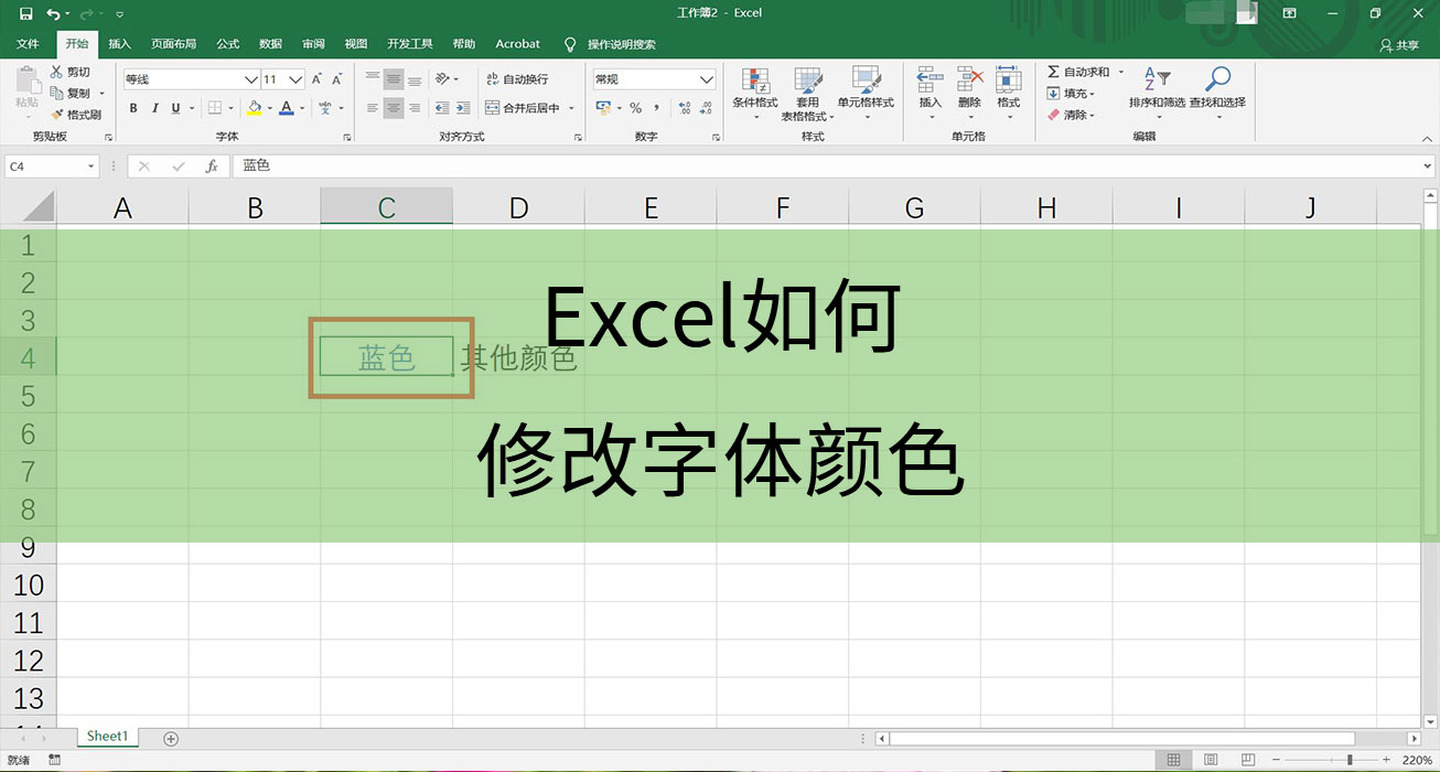Save the workbook from the quick access toolbar
Viewport: 1440px width, 772px height.
[26, 14]
